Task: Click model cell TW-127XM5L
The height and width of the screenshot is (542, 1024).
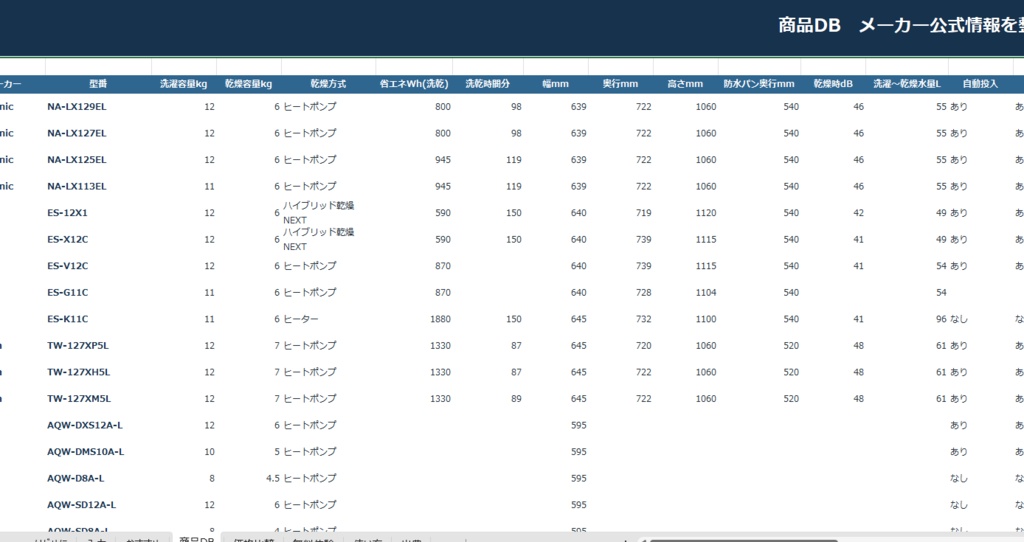Action: tap(79, 398)
